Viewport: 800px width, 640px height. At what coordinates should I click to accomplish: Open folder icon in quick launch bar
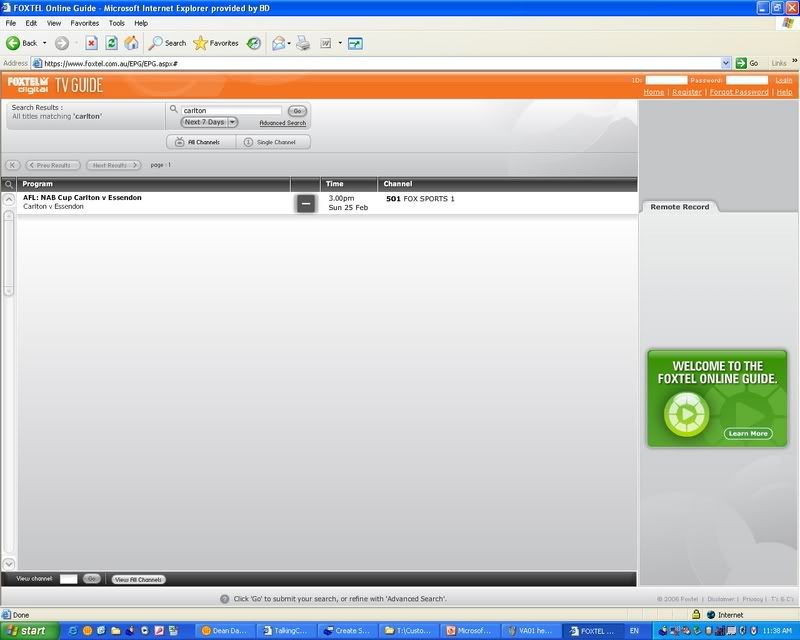[116, 631]
